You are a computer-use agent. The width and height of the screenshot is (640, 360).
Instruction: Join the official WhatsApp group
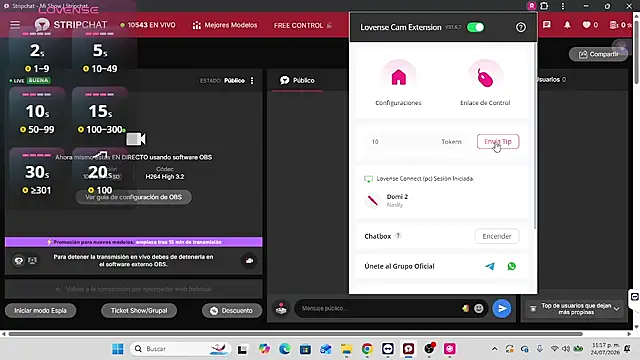click(511, 267)
